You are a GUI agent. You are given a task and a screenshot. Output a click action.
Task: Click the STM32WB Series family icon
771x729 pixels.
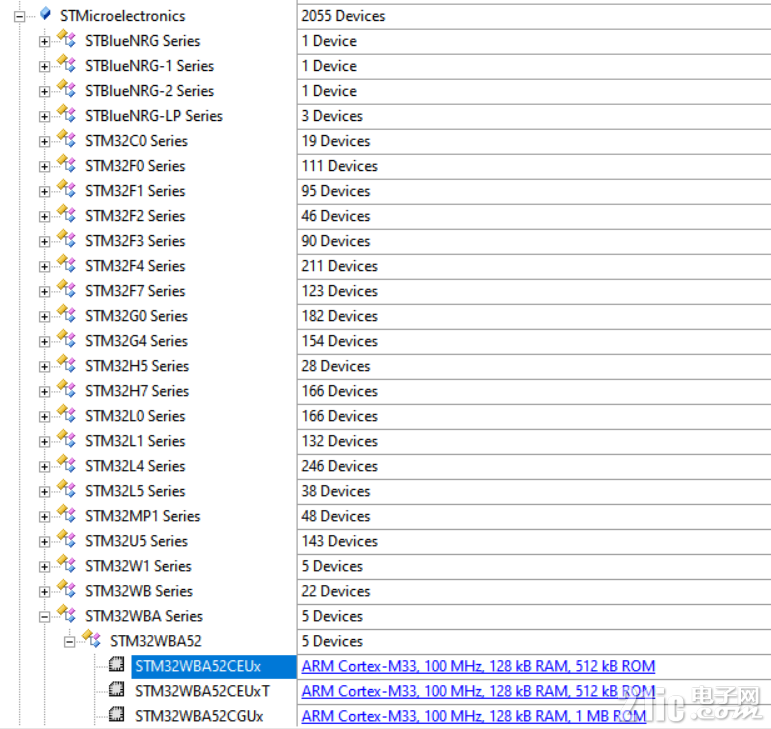(66, 589)
